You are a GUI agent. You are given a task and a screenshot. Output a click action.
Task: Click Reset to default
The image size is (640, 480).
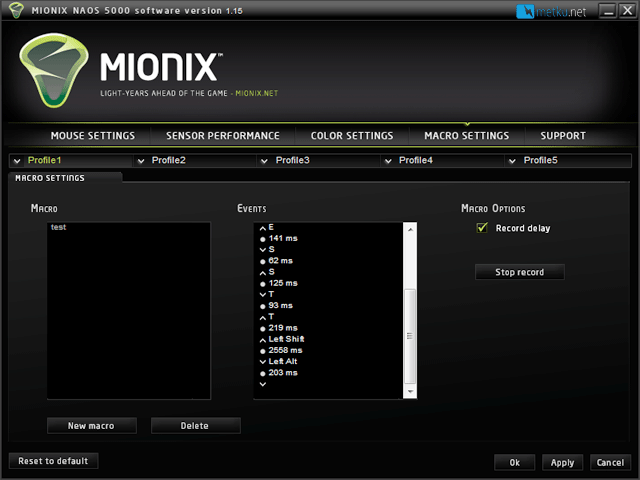53,461
